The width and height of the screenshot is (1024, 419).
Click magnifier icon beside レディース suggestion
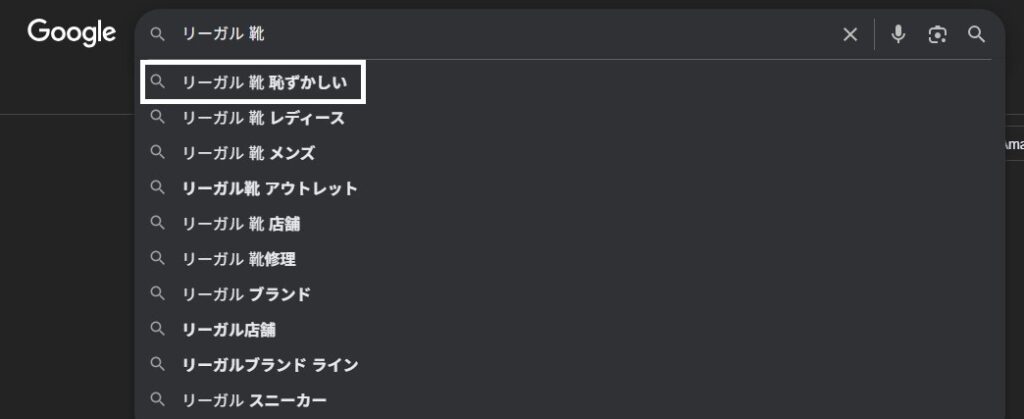click(157, 118)
